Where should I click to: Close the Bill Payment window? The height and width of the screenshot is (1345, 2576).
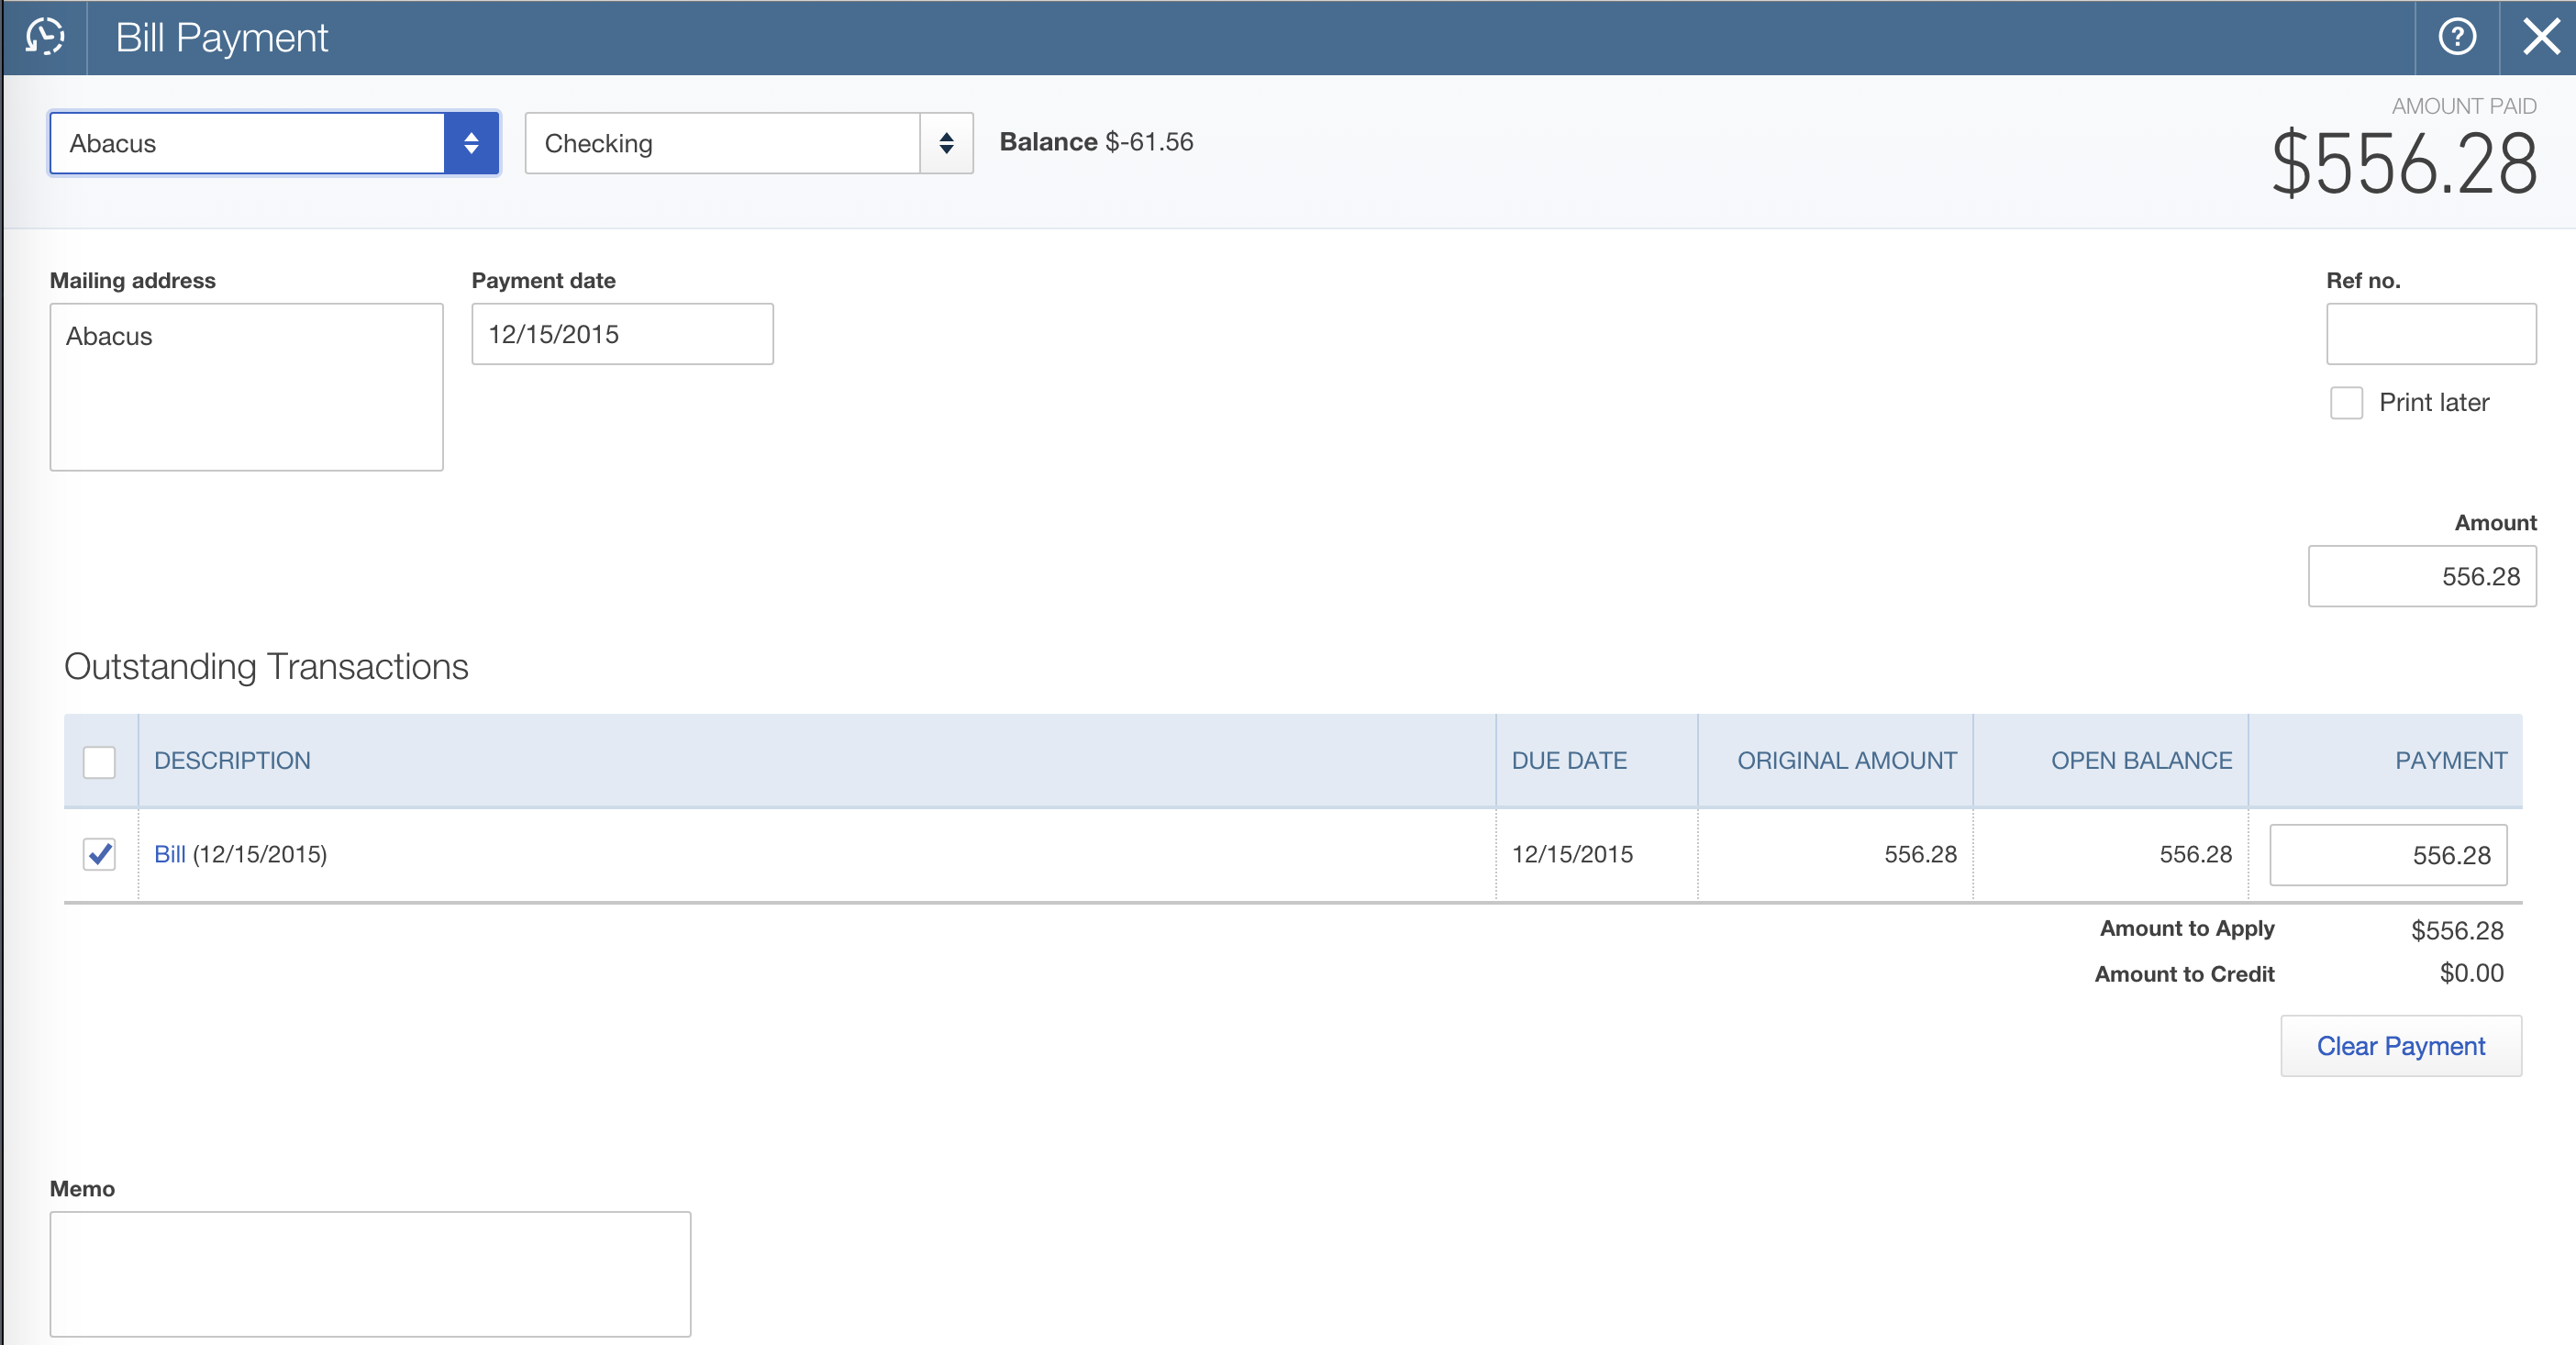[x=2540, y=37]
